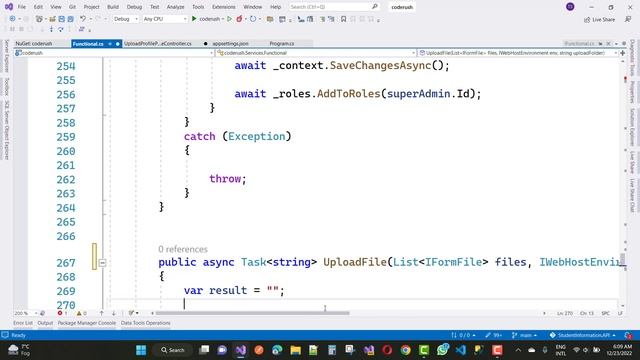Open the main git branch dropdown

point(524,335)
